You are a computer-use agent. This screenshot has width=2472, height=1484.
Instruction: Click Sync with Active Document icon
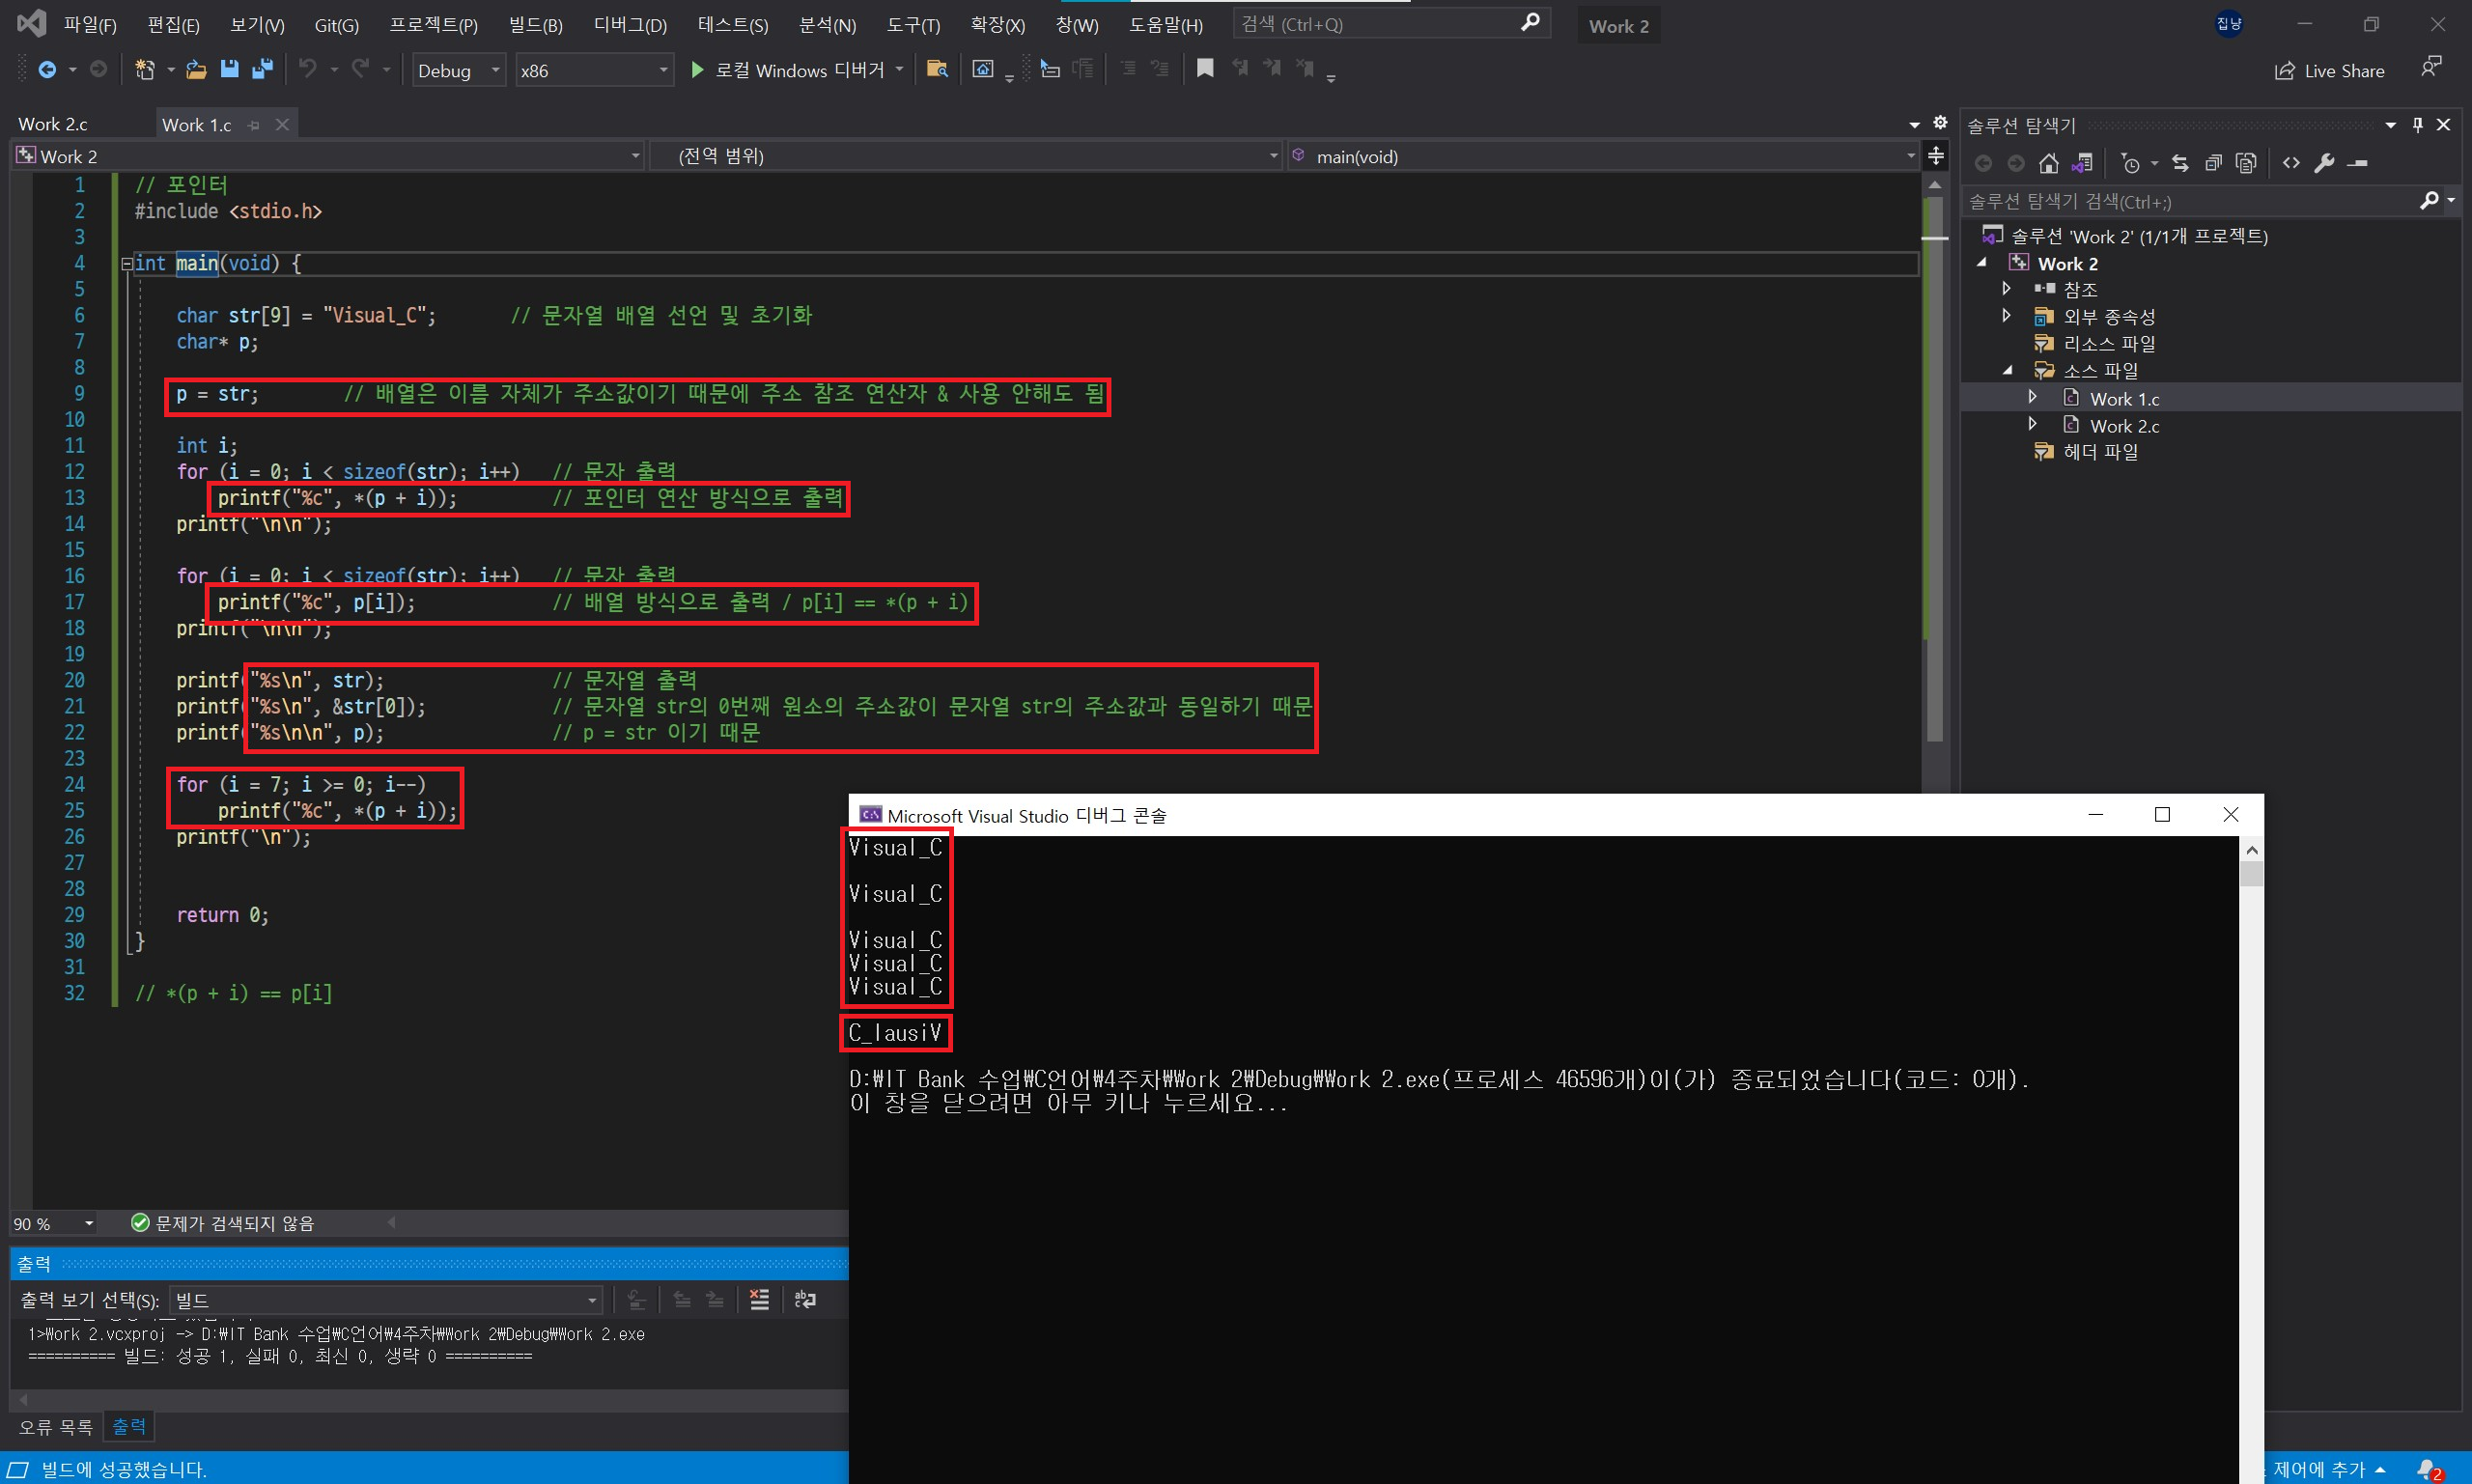[2180, 163]
